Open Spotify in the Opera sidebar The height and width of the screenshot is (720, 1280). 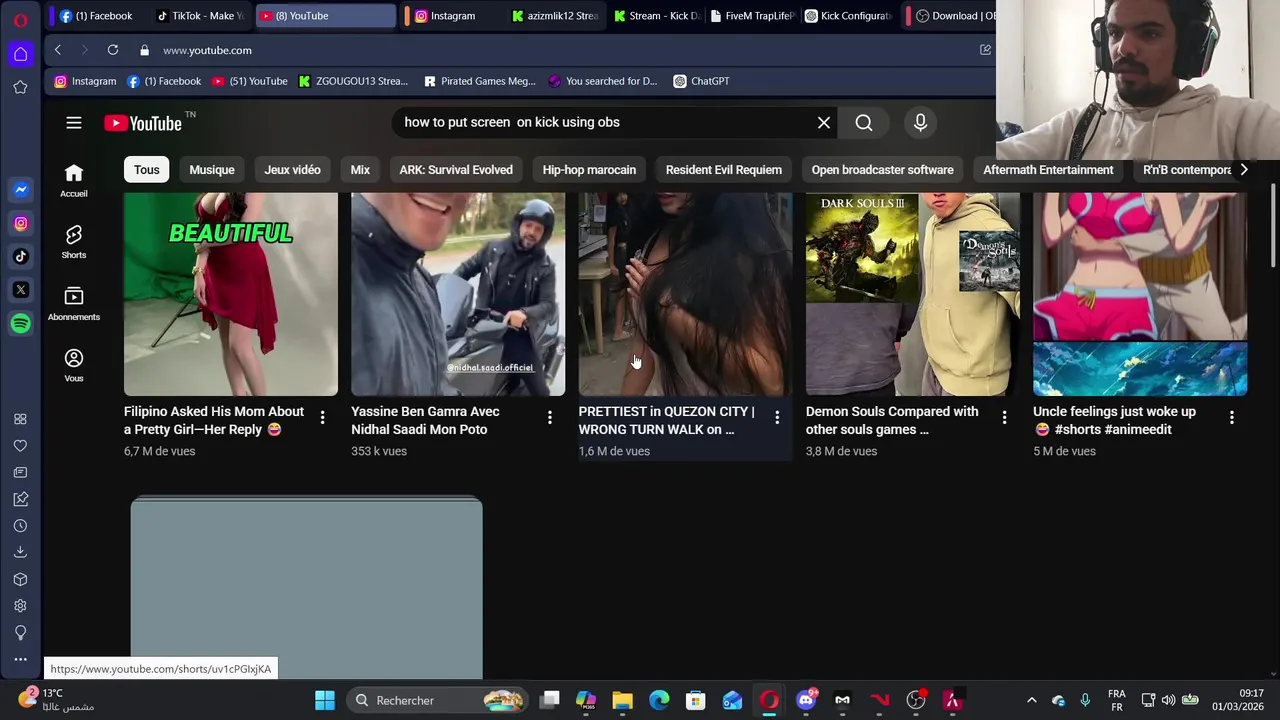20,323
